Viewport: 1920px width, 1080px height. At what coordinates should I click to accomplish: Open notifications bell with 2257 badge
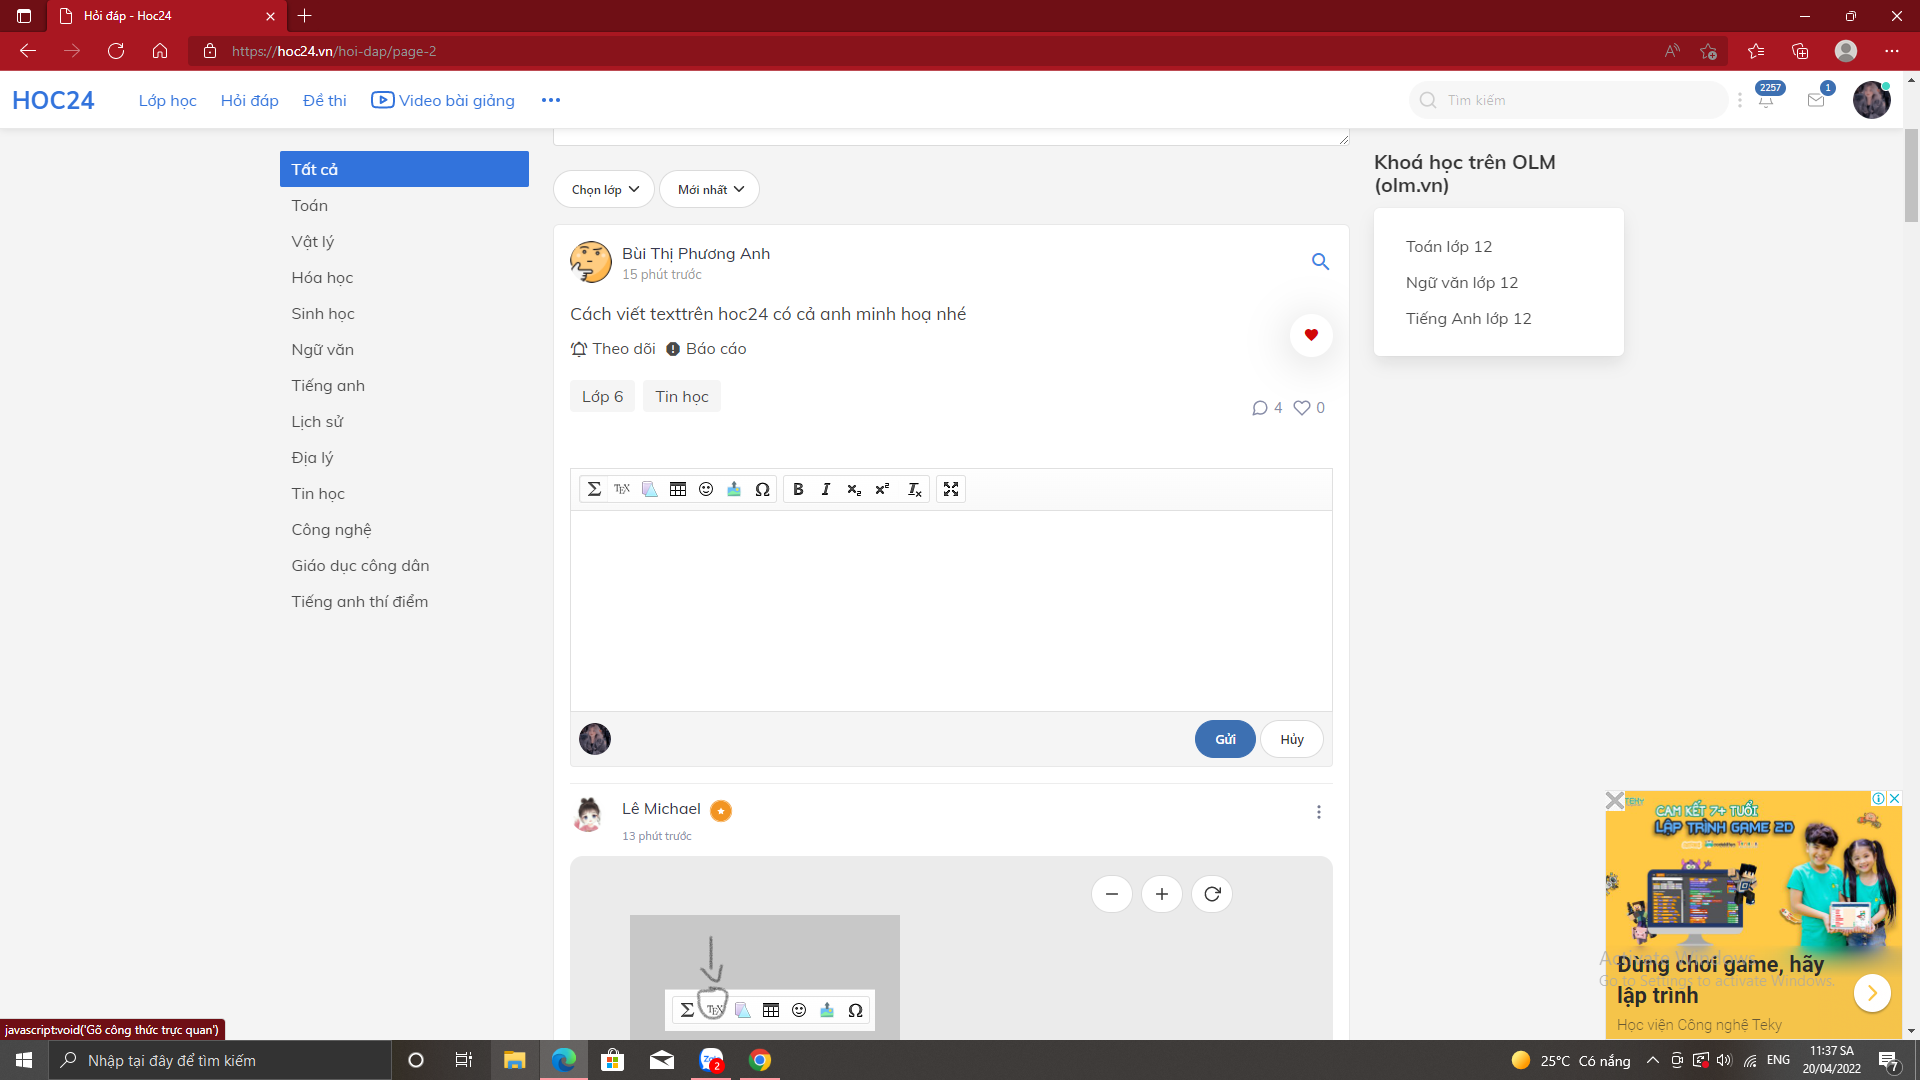point(1766,100)
